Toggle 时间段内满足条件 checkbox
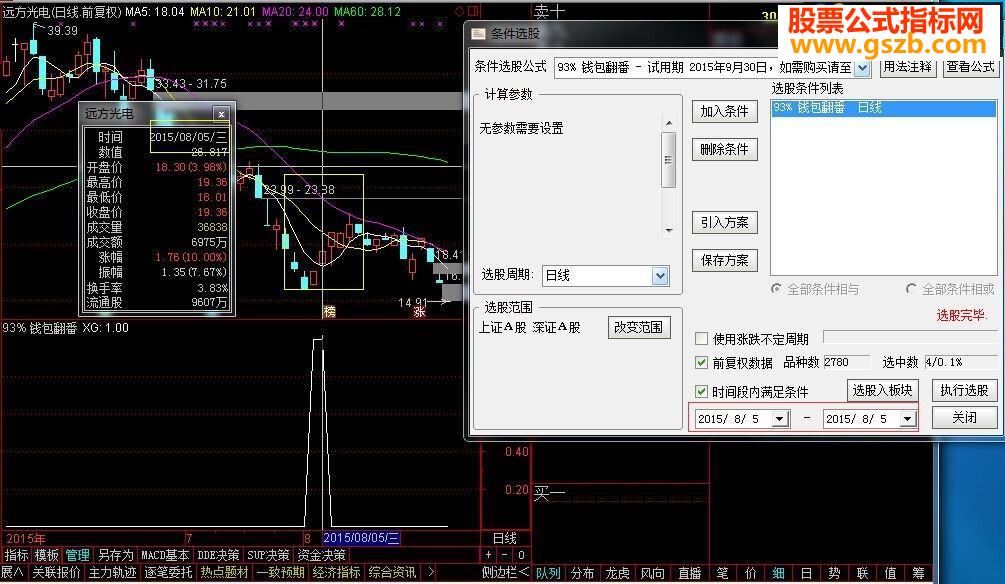1005x584 pixels. [x=701, y=391]
